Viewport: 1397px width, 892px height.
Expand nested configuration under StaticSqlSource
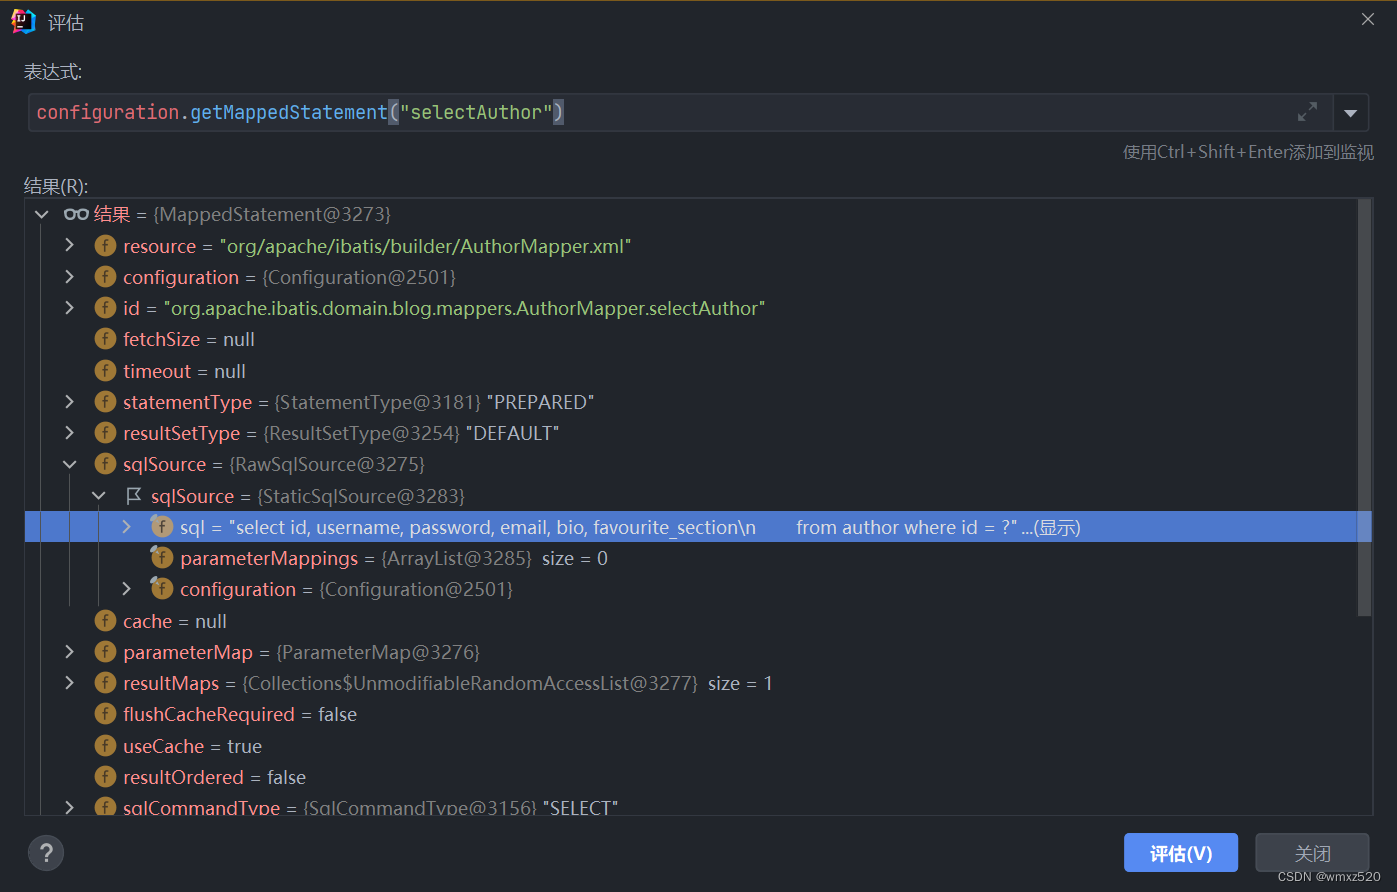coord(126,589)
